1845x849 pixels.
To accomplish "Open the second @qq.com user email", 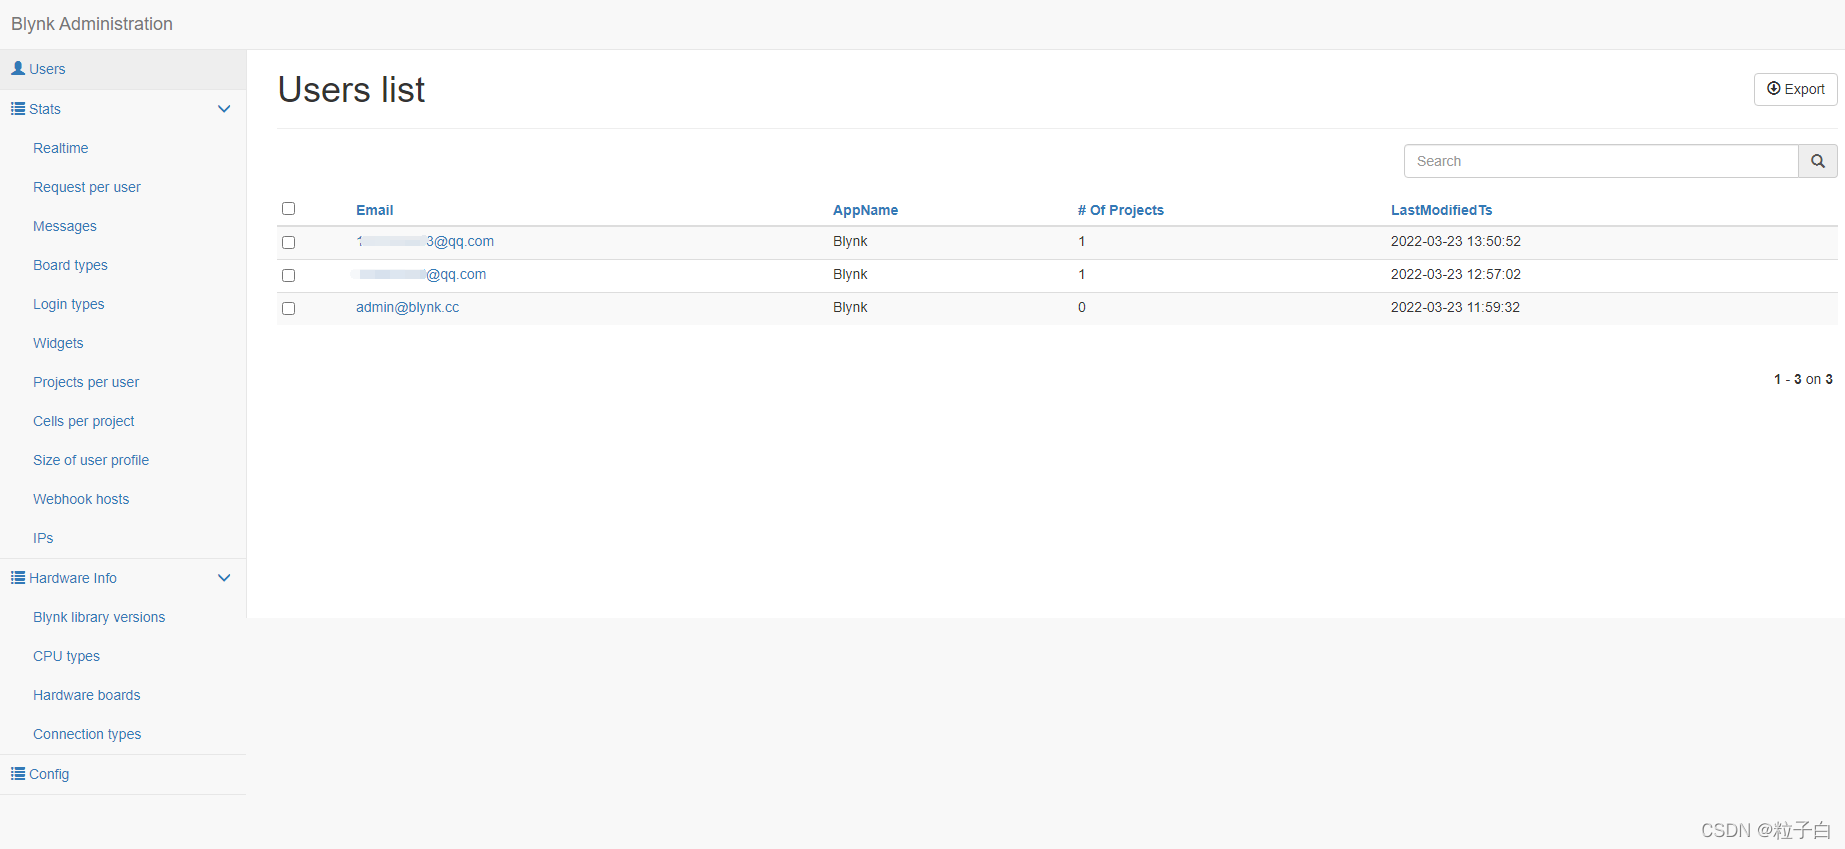I will click(x=421, y=274).
